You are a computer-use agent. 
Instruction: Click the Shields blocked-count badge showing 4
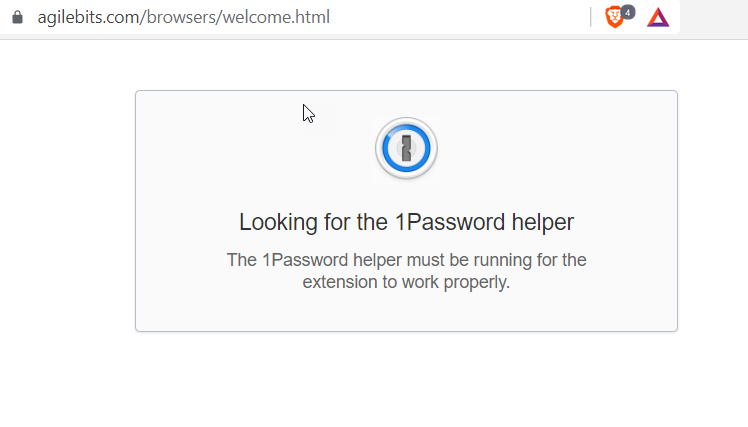tap(627, 12)
